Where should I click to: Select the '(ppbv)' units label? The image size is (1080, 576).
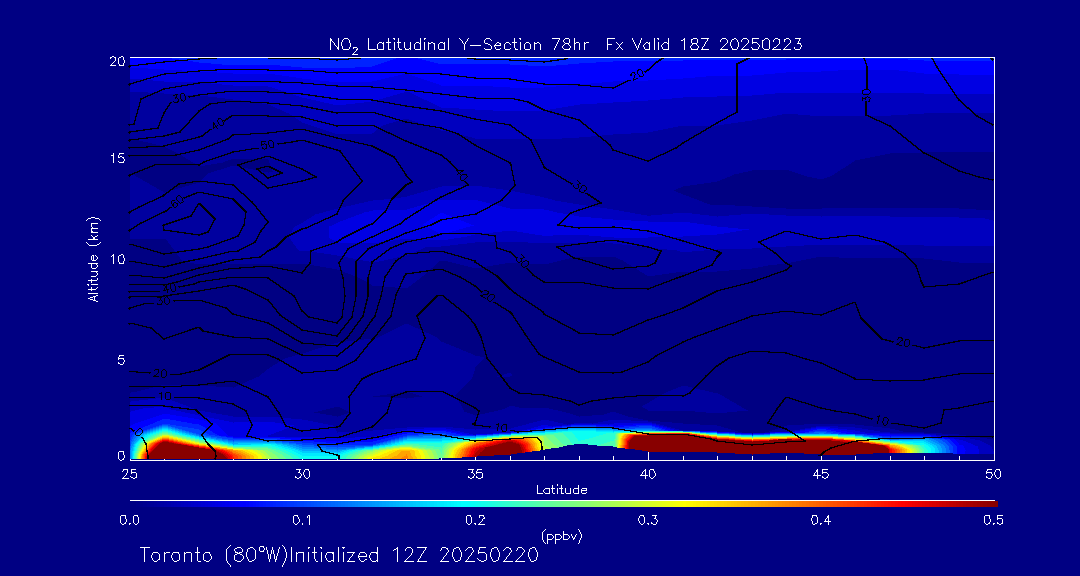[561, 536]
